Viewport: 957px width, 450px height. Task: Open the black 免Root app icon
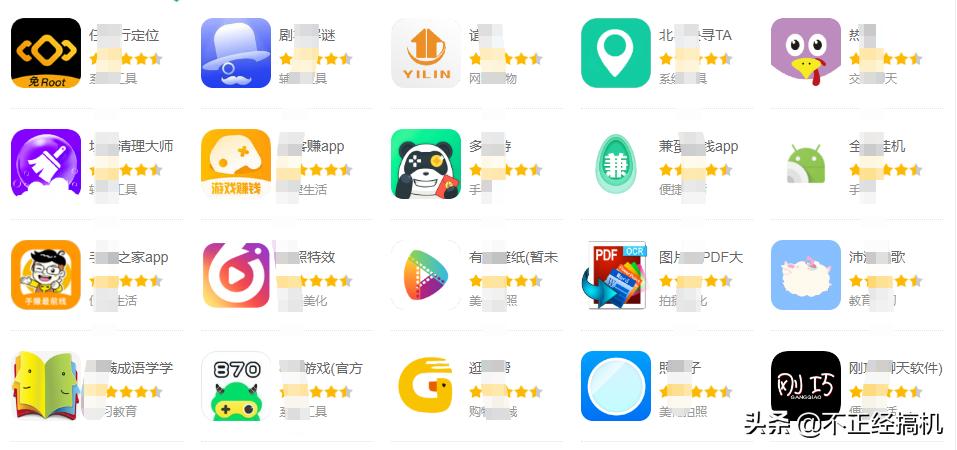click(x=46, y=53)
